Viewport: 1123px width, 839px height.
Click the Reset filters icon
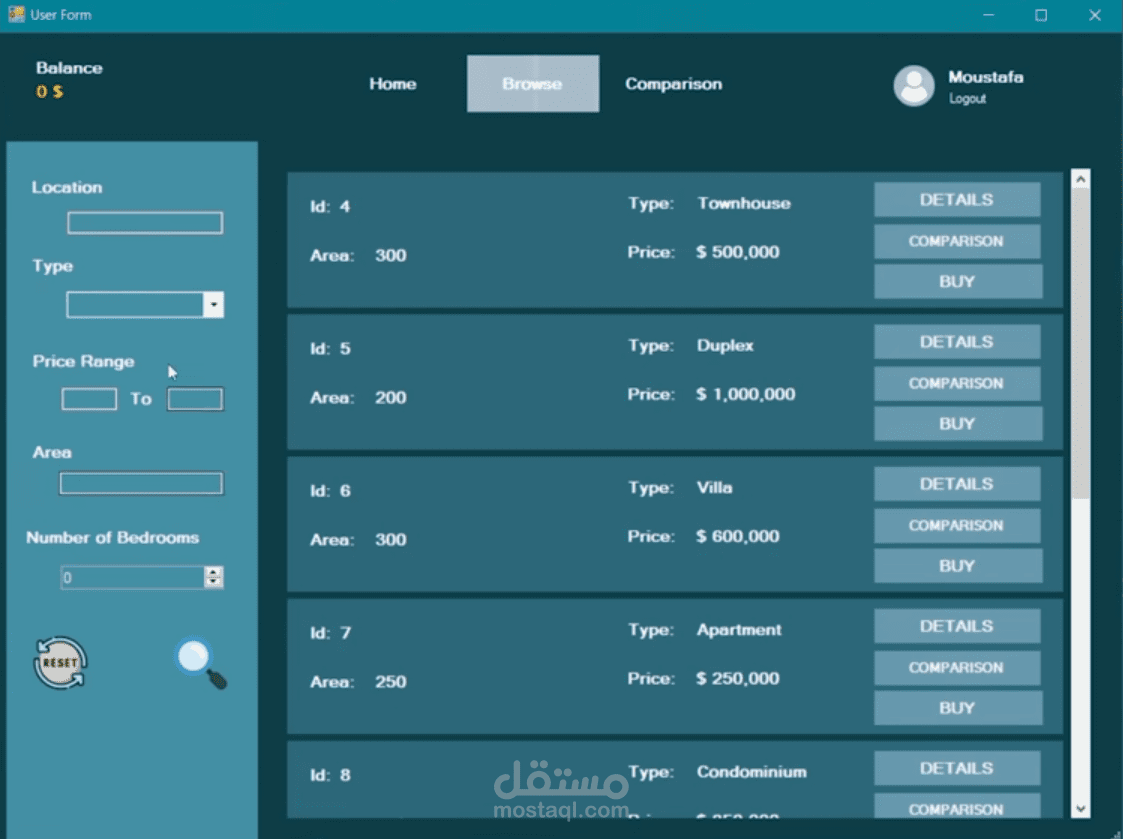(60, 663)
